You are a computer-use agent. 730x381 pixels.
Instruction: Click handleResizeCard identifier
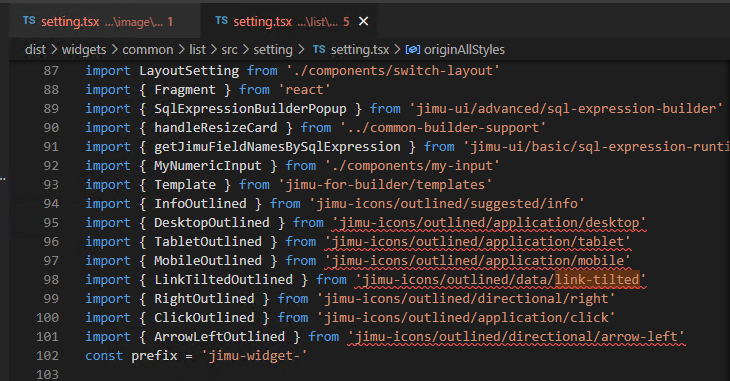click(216, 128)
